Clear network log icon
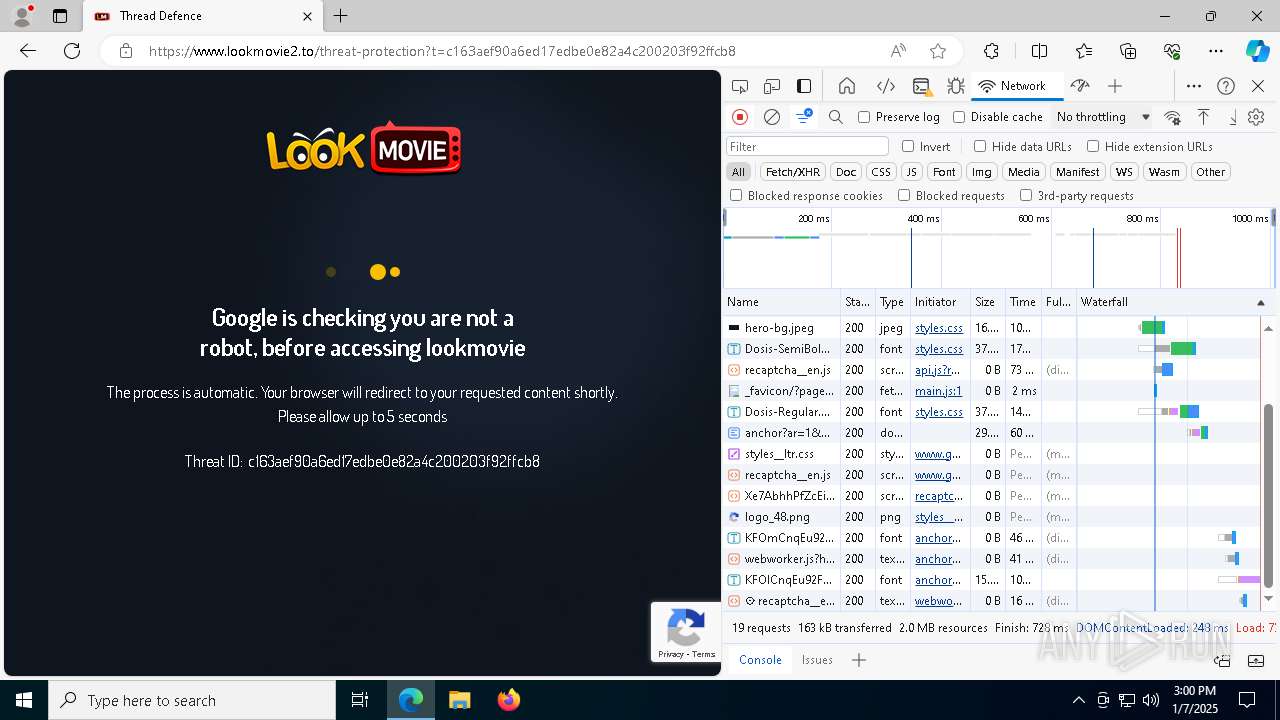This screenshot has height=720, width=1280. pyautogui.click(x=772, y=117)
